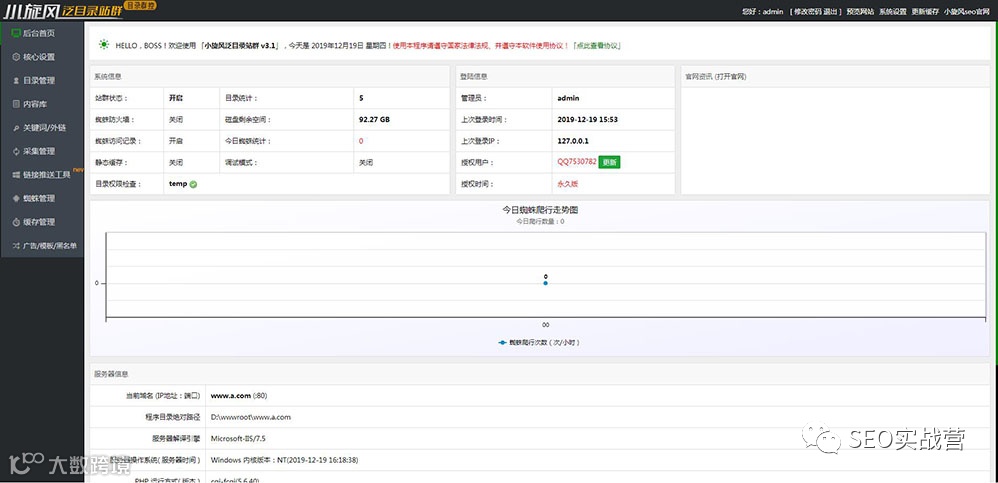Click the domain www.a.com (:80)
The width and height of the screenshot is (998, 483).
coord(239,396)
